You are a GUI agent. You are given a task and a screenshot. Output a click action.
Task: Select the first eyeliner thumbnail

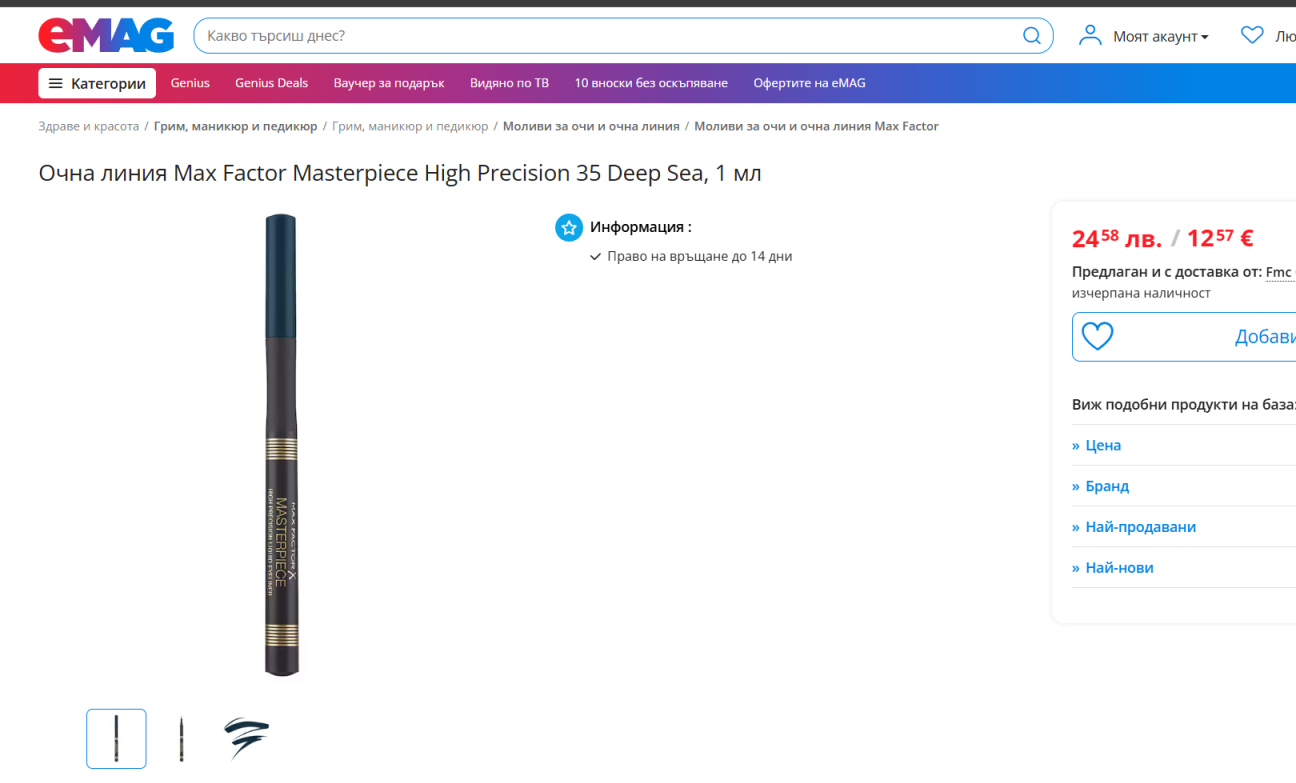pos(116,739)
